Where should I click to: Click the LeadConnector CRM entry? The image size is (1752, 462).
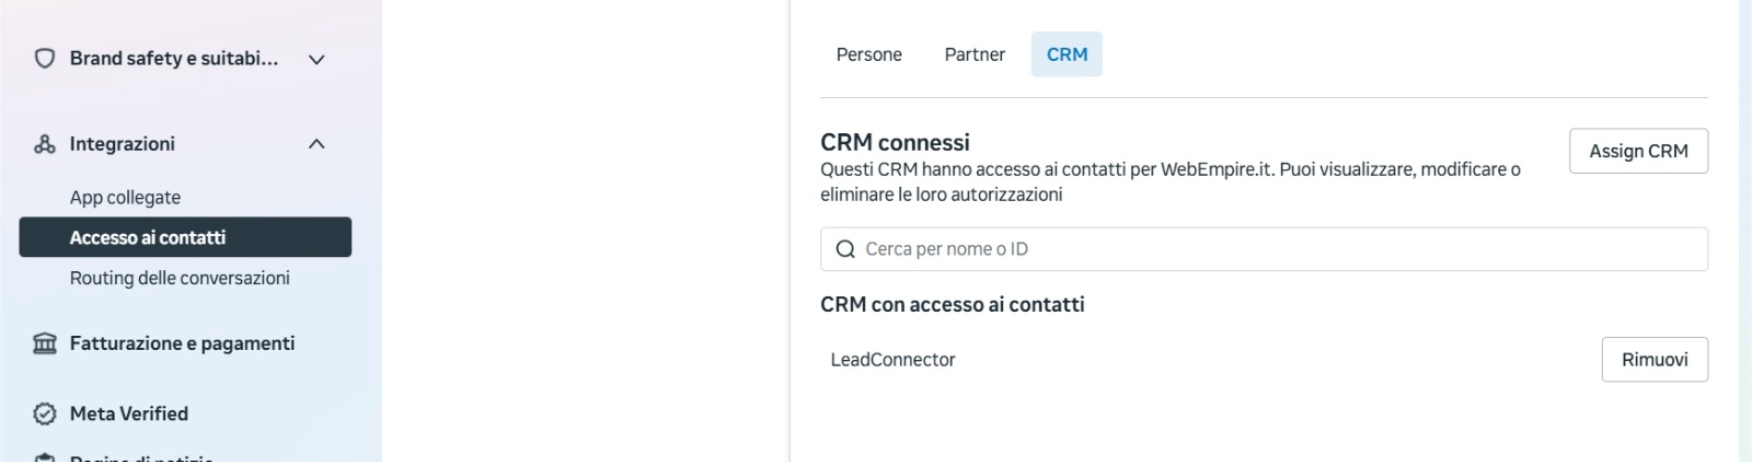point(893,359)
